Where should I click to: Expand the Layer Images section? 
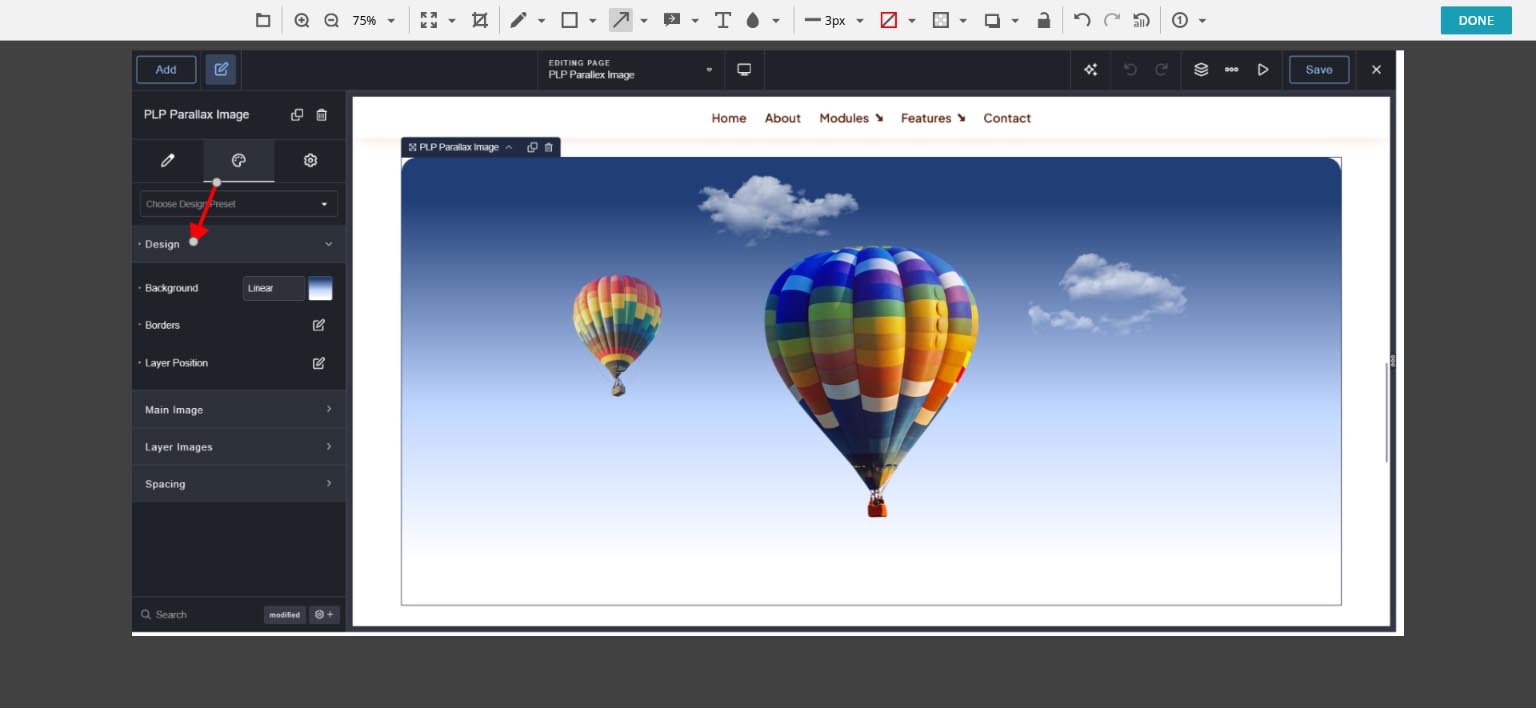point(239,447)
